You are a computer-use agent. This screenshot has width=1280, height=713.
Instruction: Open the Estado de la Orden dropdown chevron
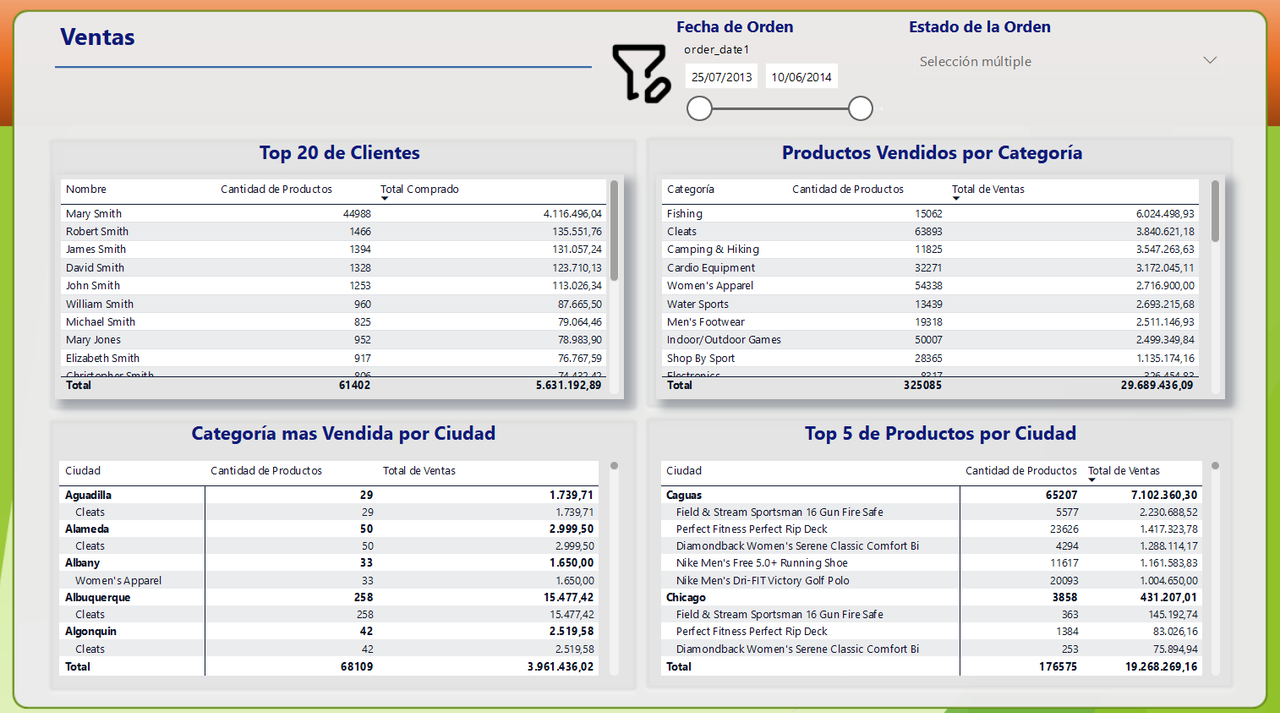pyautogui.click(x=1210, y=61)
